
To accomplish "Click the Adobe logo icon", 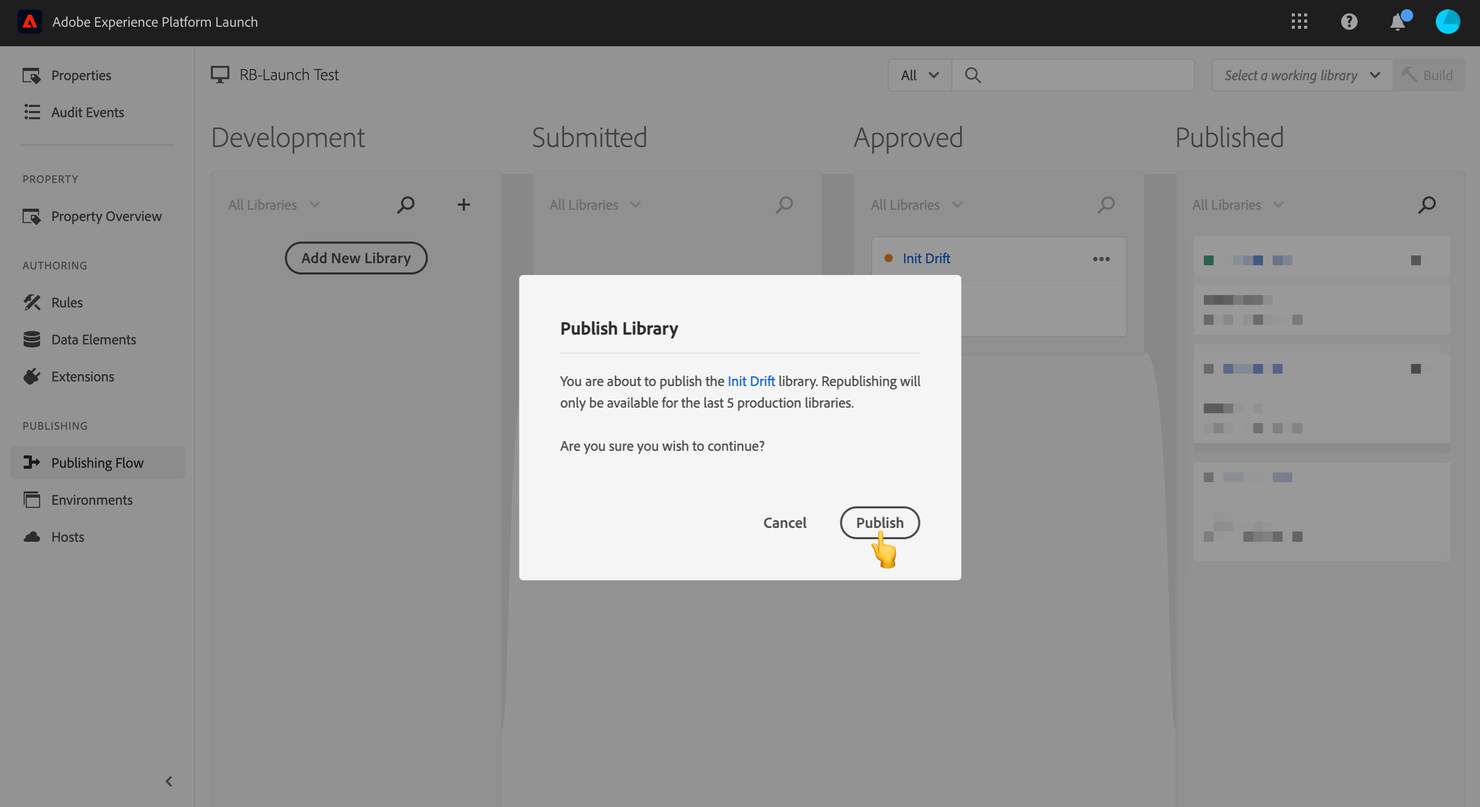I will click(30, 22).
